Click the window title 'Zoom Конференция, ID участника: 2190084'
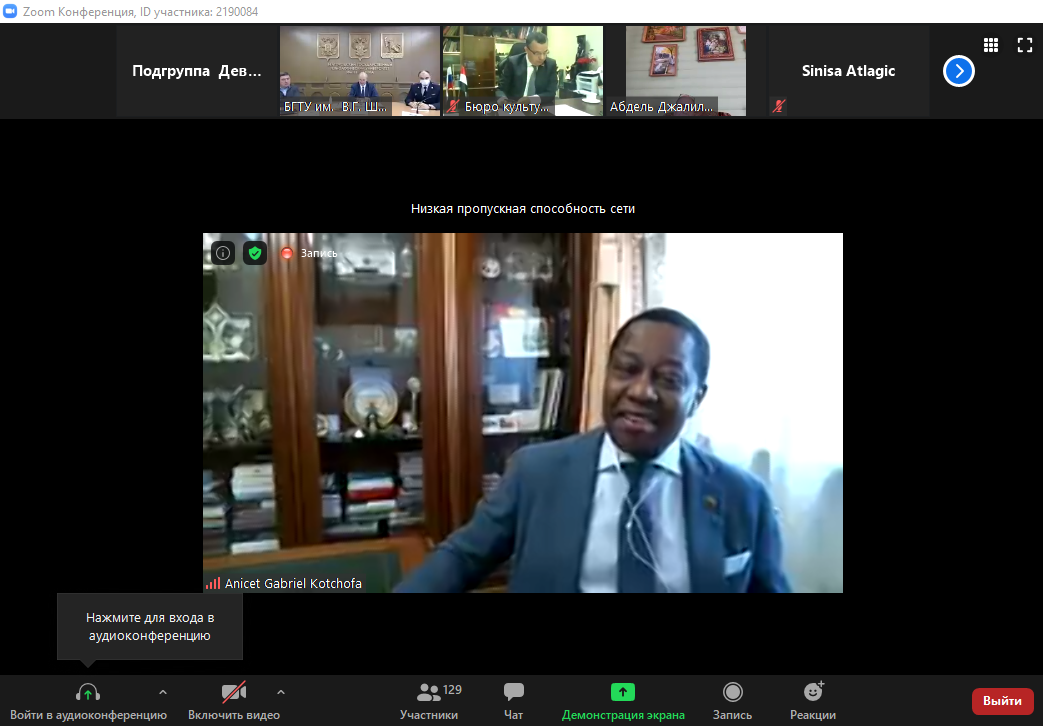The image size is (1043, 726). coord(140,11)
